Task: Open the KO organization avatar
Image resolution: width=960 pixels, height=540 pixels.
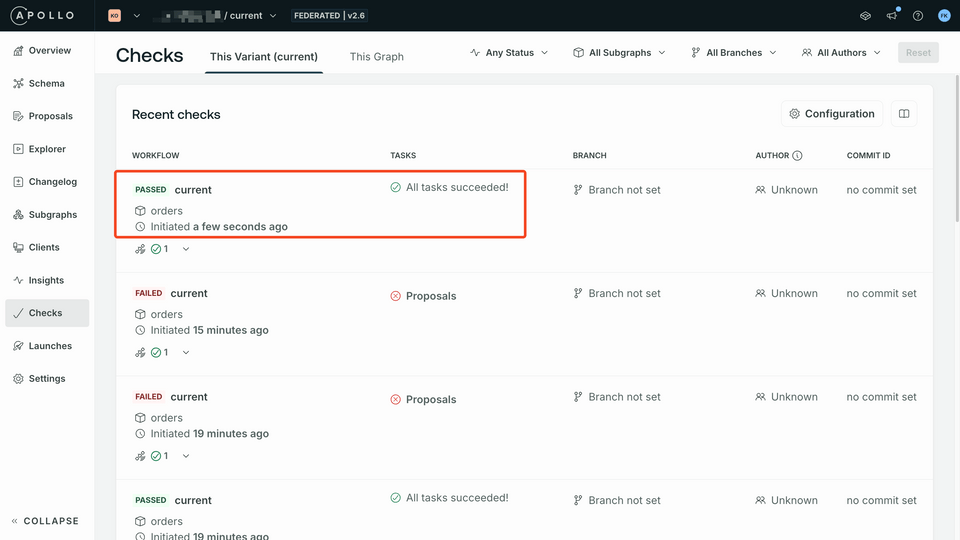Action: [x=114, y=15]
